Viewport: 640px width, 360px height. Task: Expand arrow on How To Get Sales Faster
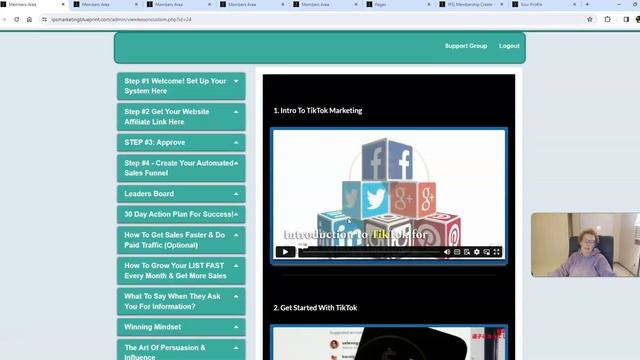[x=236, y=235]
